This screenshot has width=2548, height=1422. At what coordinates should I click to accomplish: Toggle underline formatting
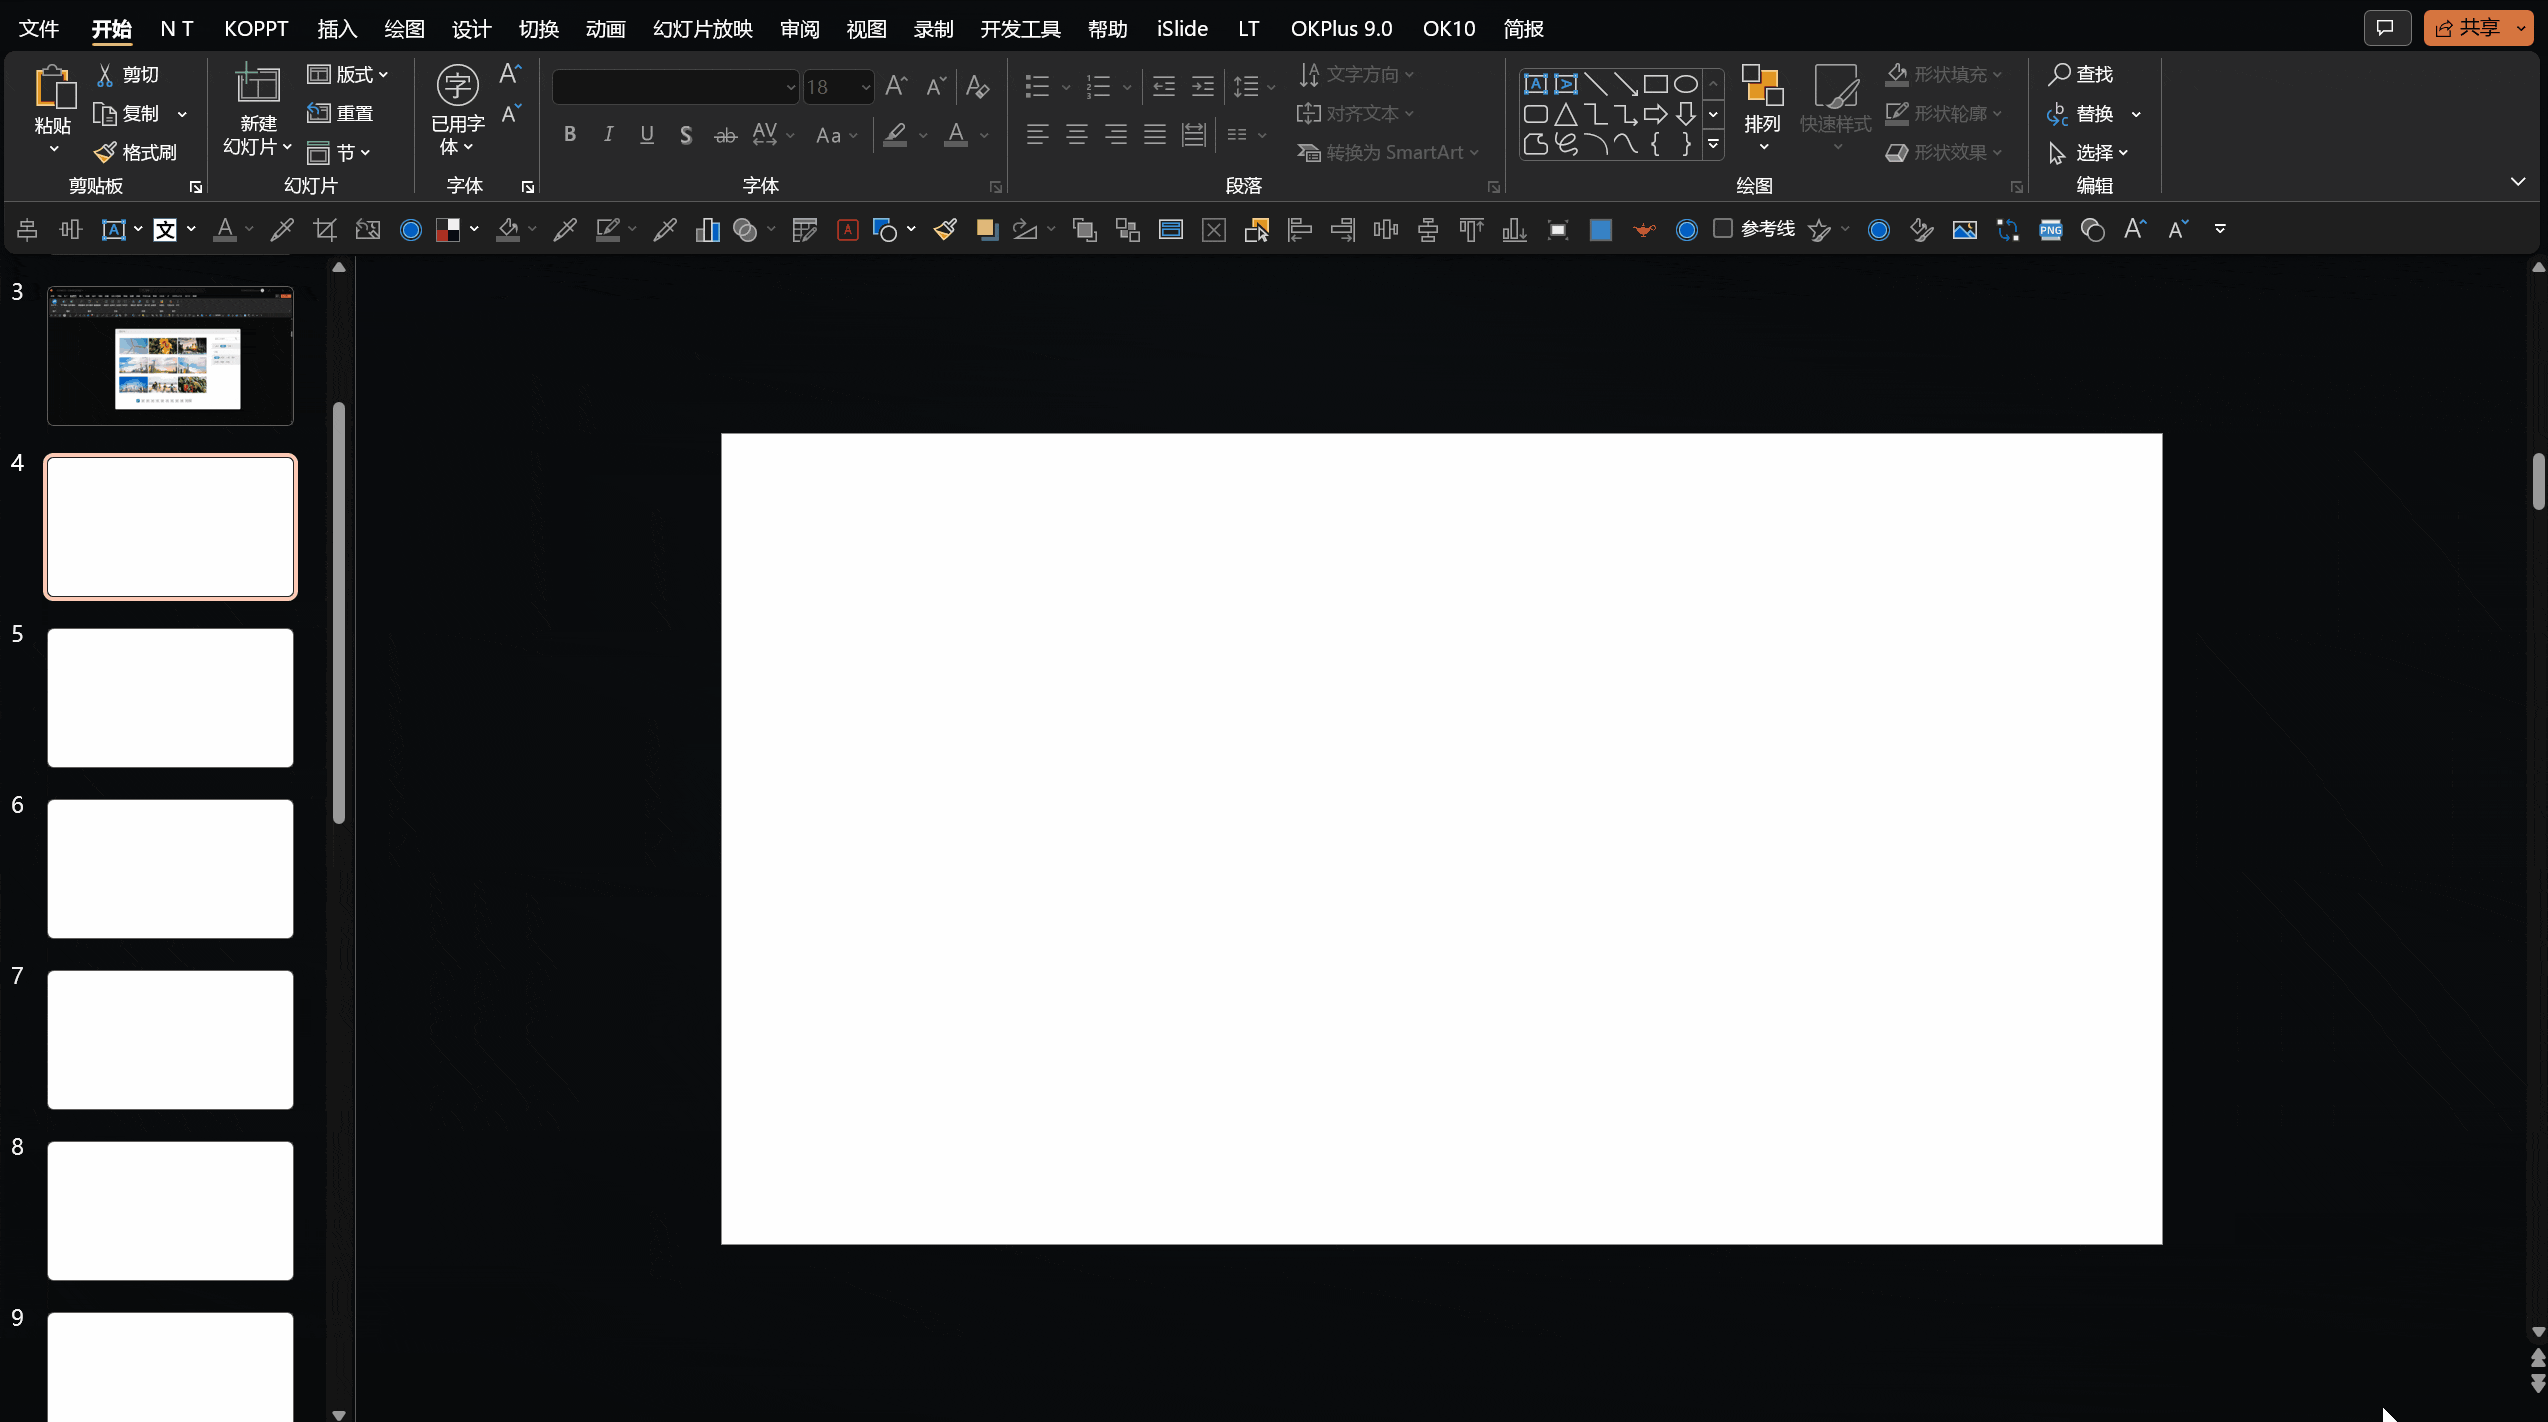click(x=647, y=135)
